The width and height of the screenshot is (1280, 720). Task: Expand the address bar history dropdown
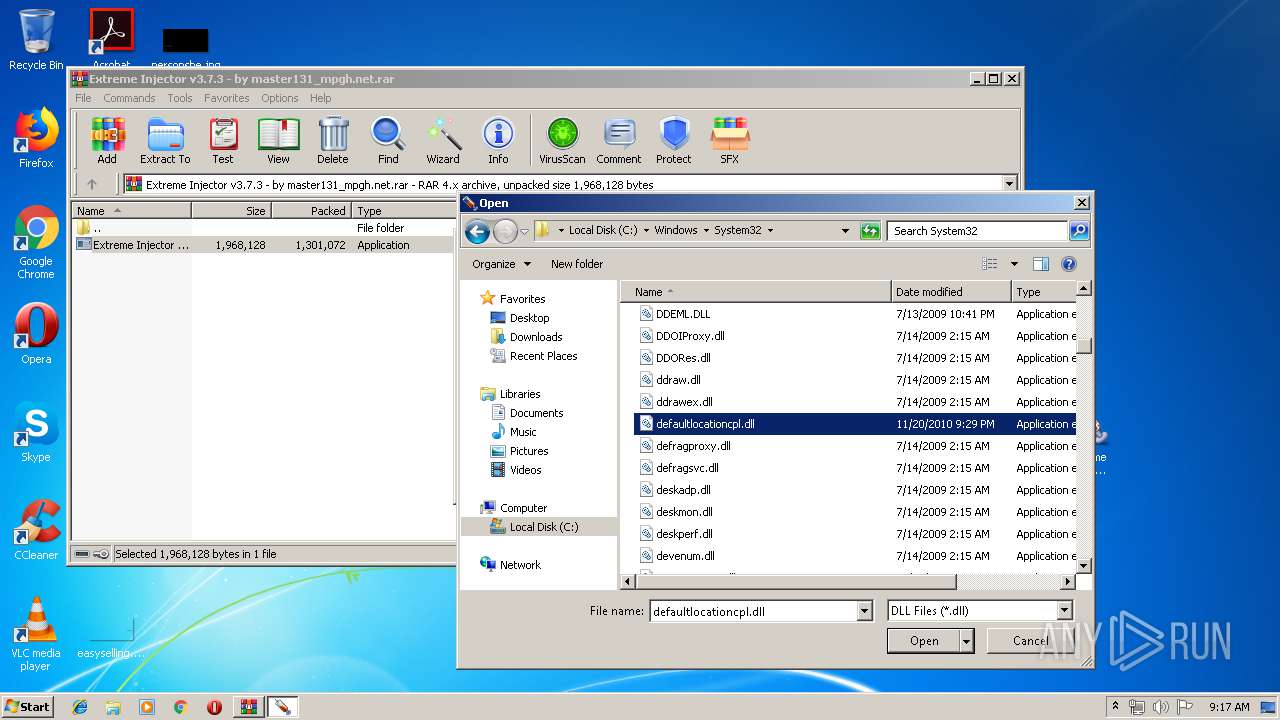[x=846, y=230]
